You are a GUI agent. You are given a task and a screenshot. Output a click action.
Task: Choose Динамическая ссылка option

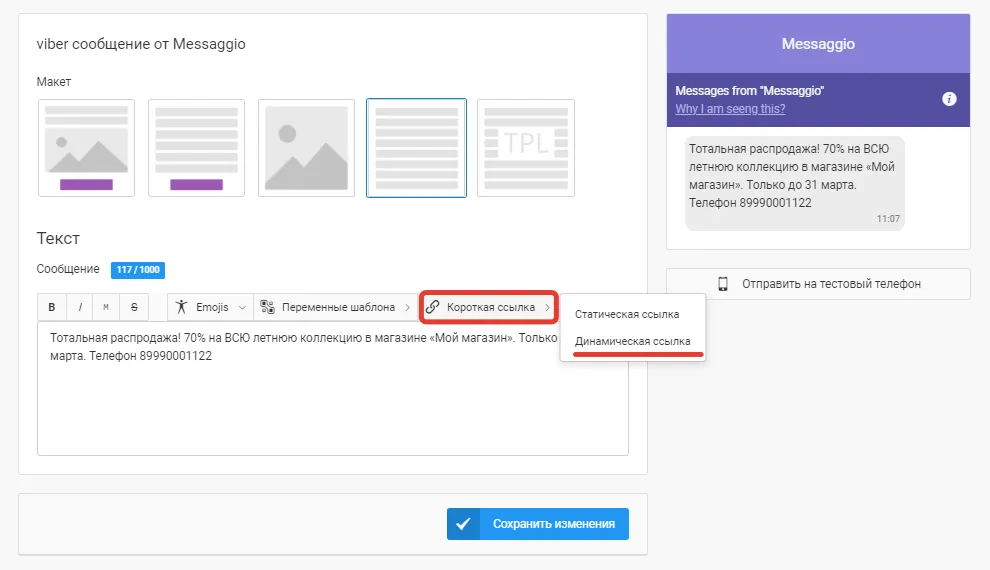[633, 341]
